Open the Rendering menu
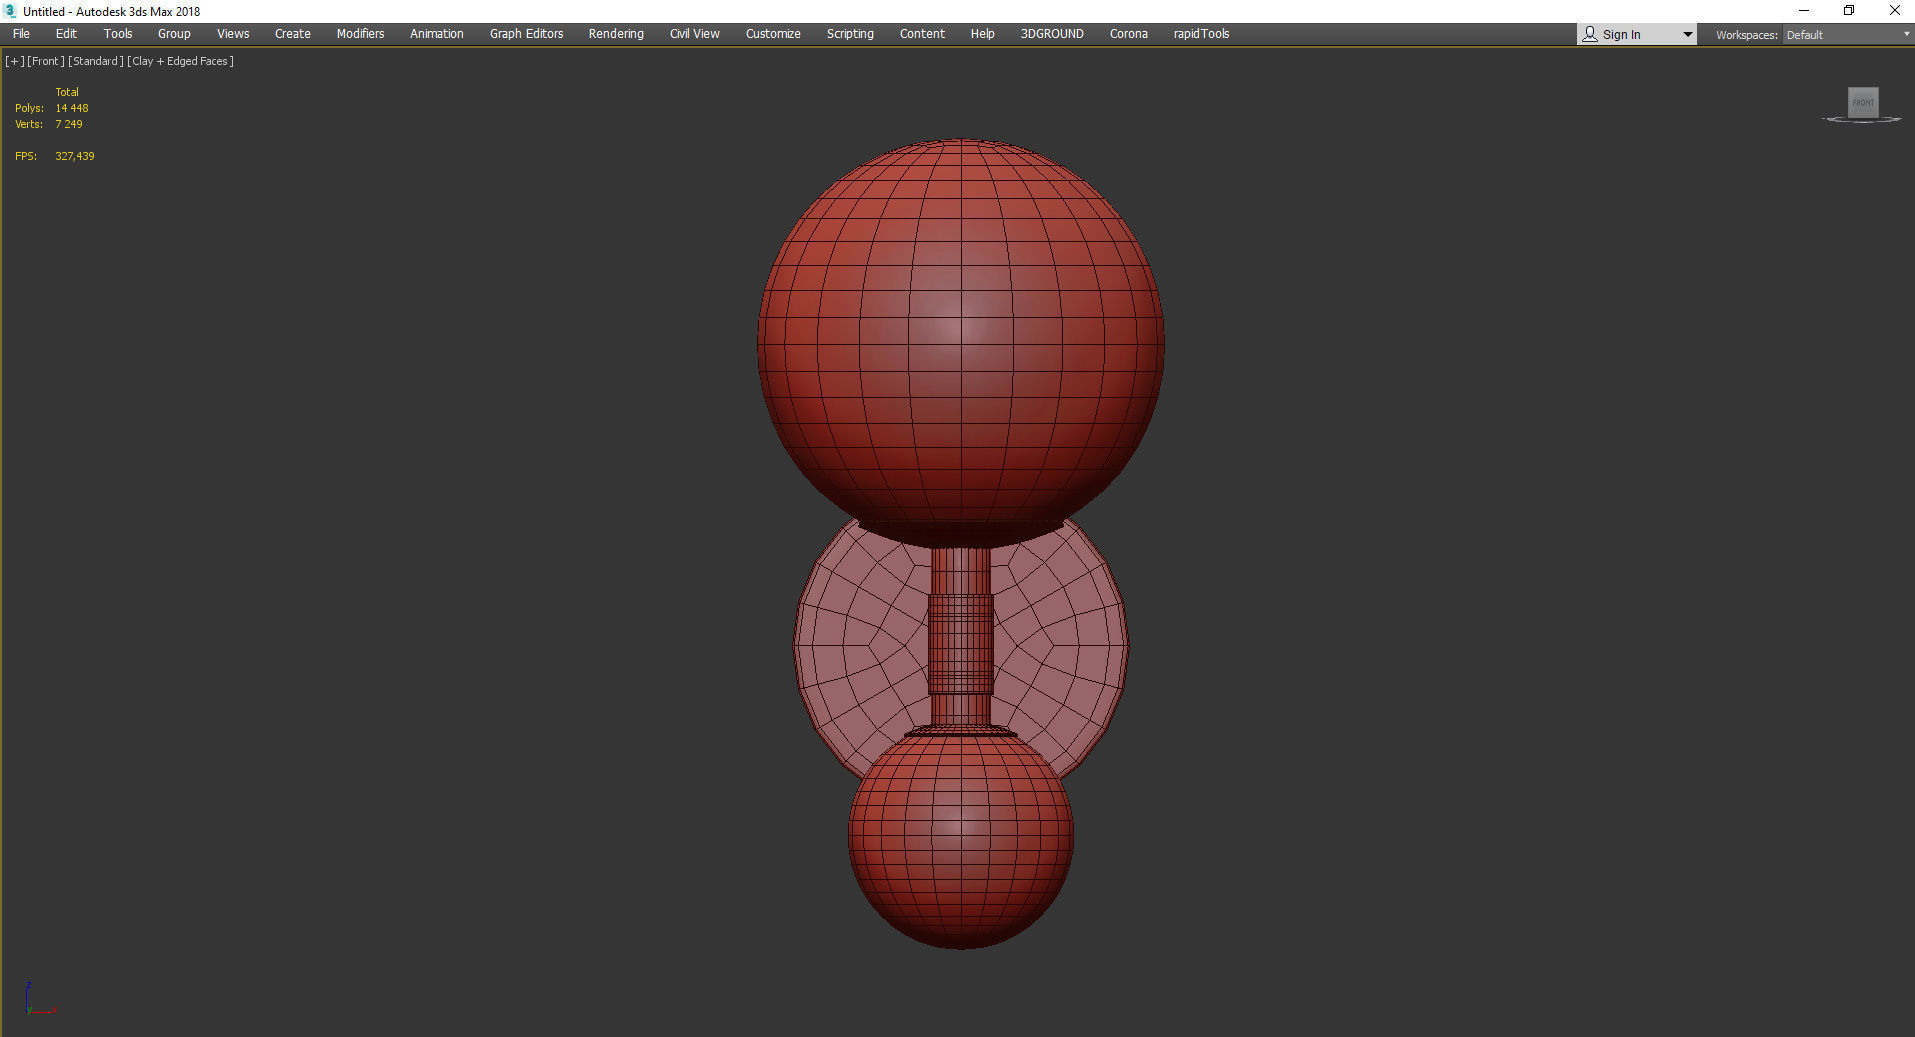This screenshot has height=1037, width=1915. point(616,34)
